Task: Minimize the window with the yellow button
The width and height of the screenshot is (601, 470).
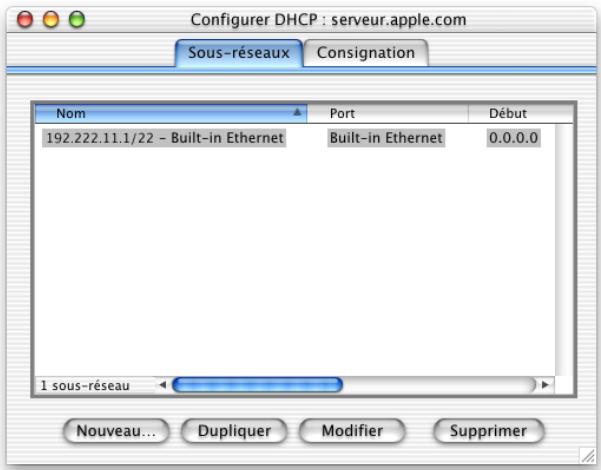Action: click(x=51, y=19)
